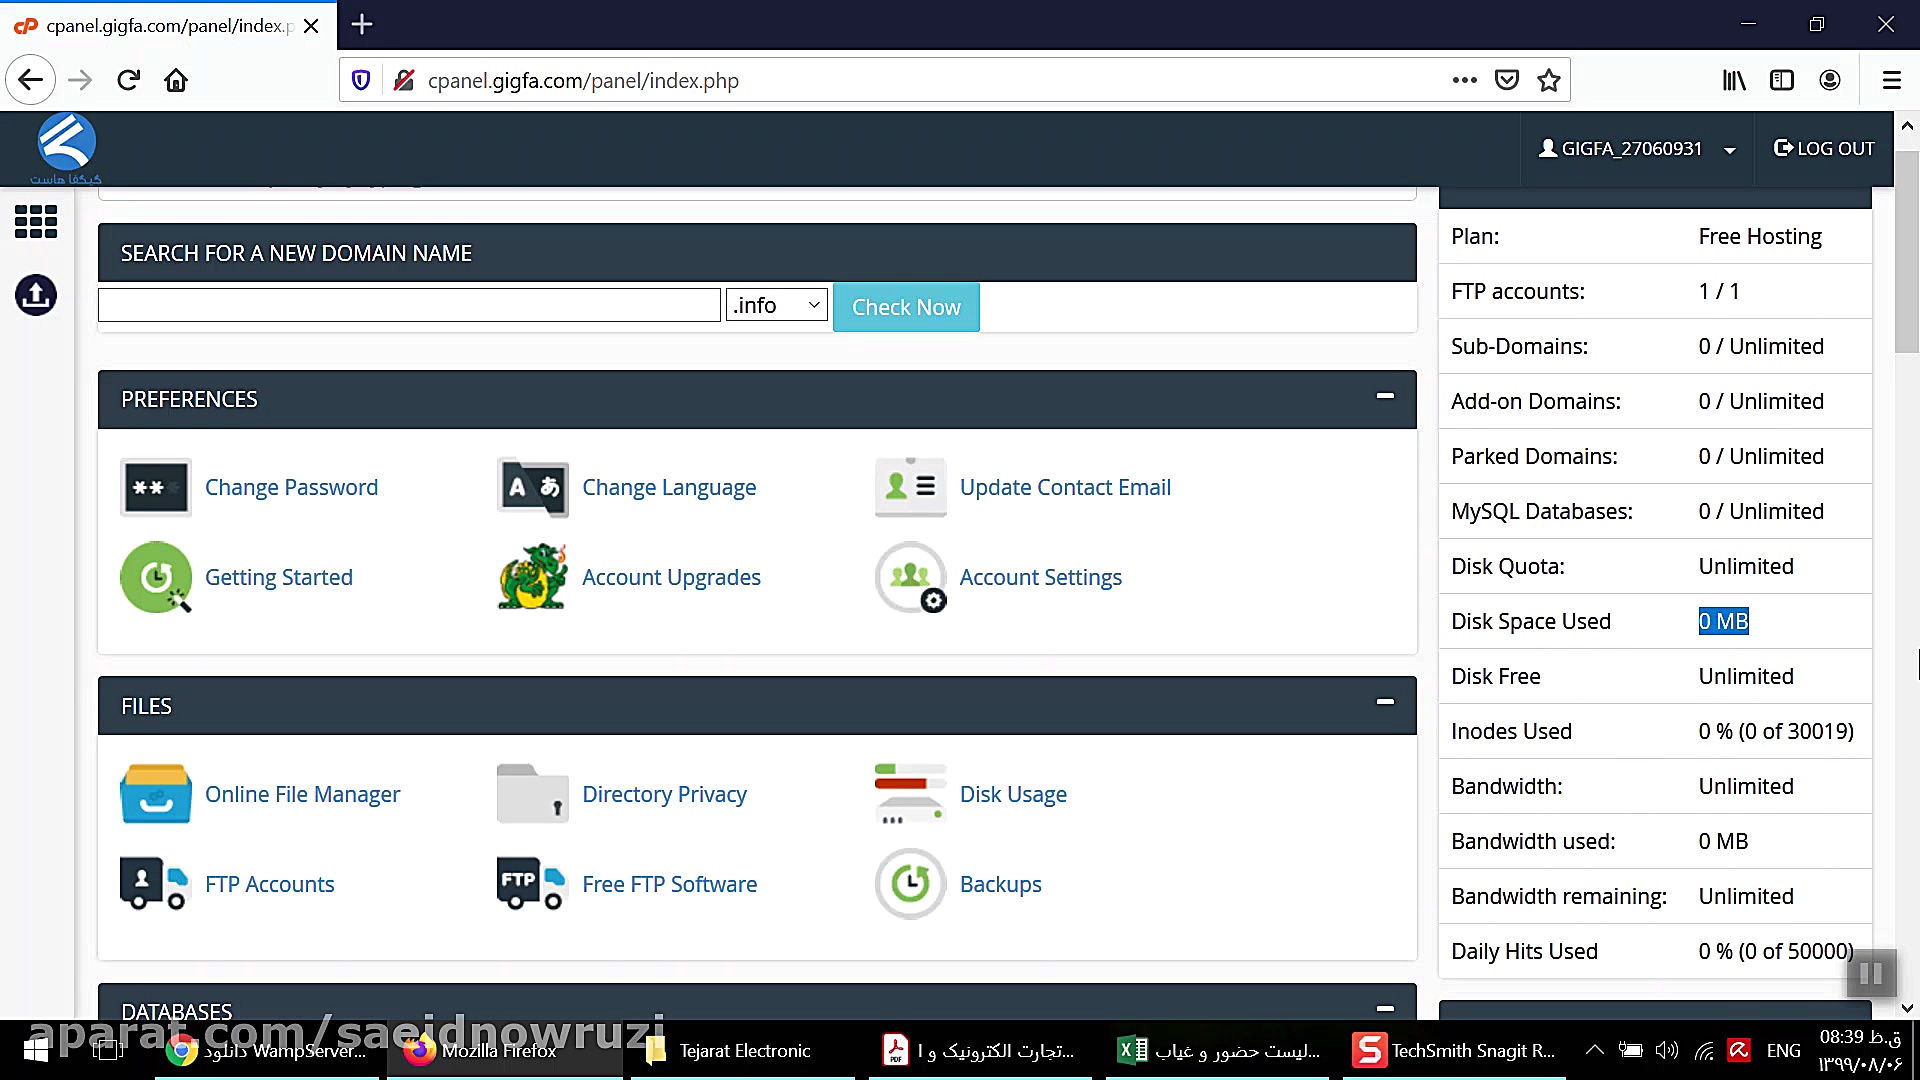Open the Backups icon

coord(909,884)
